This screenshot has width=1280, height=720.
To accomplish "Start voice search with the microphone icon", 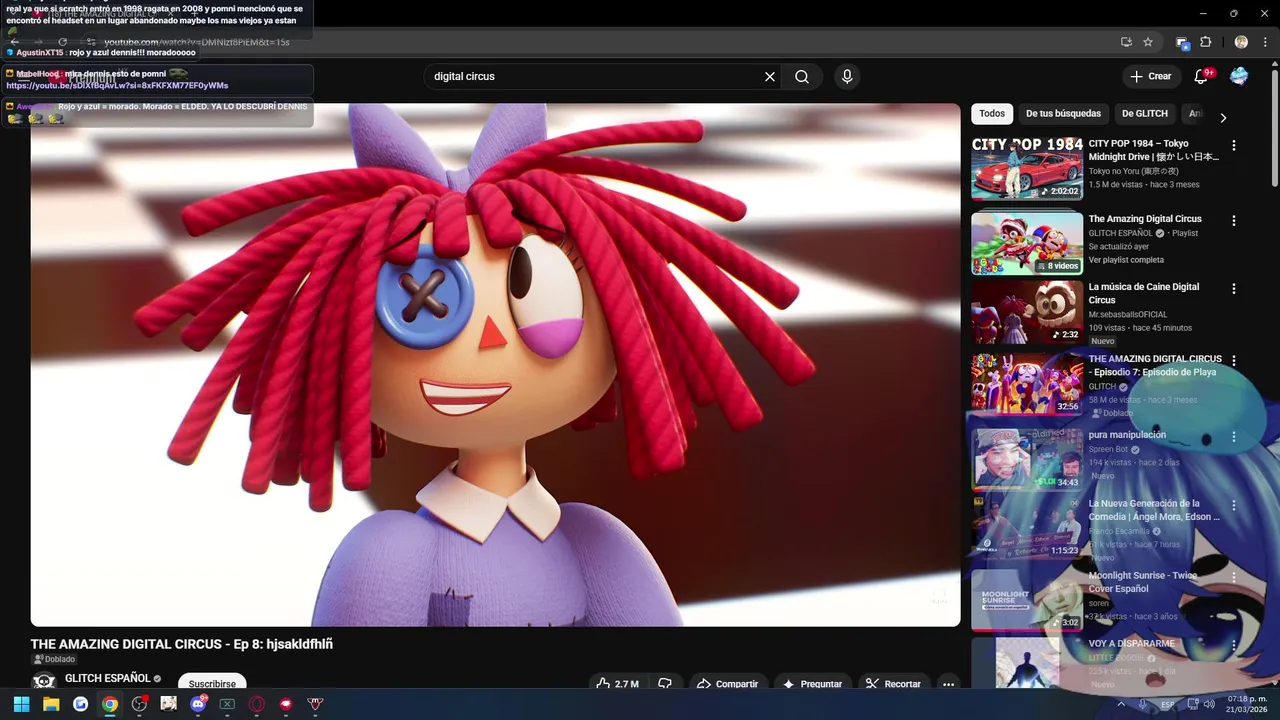I will [847, 77].
